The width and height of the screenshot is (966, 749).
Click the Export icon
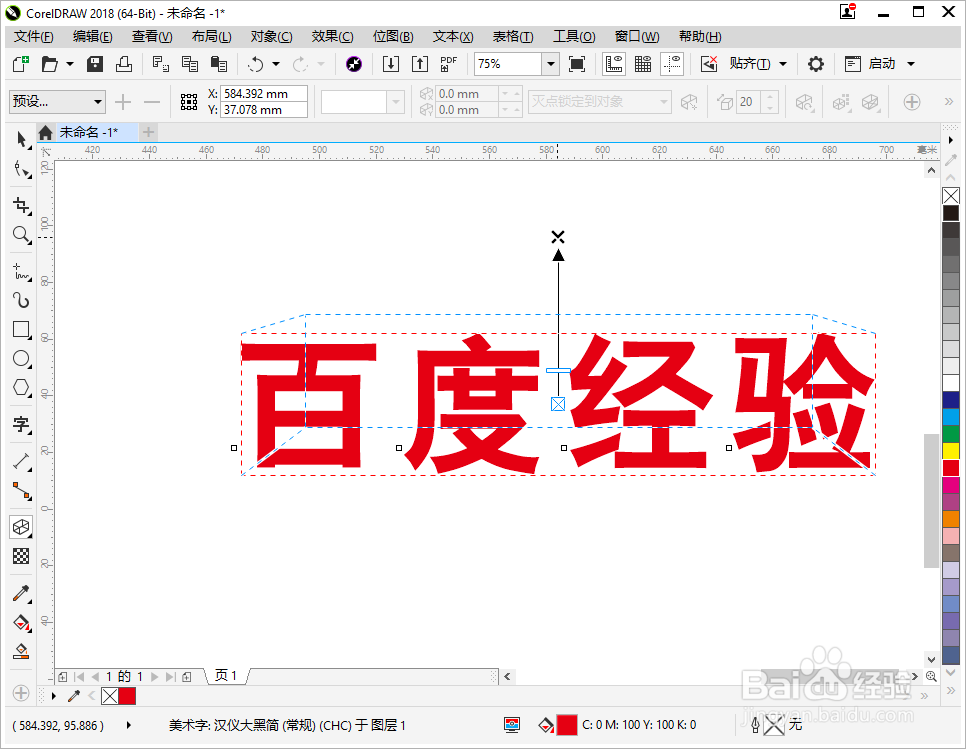pos(420,63)
